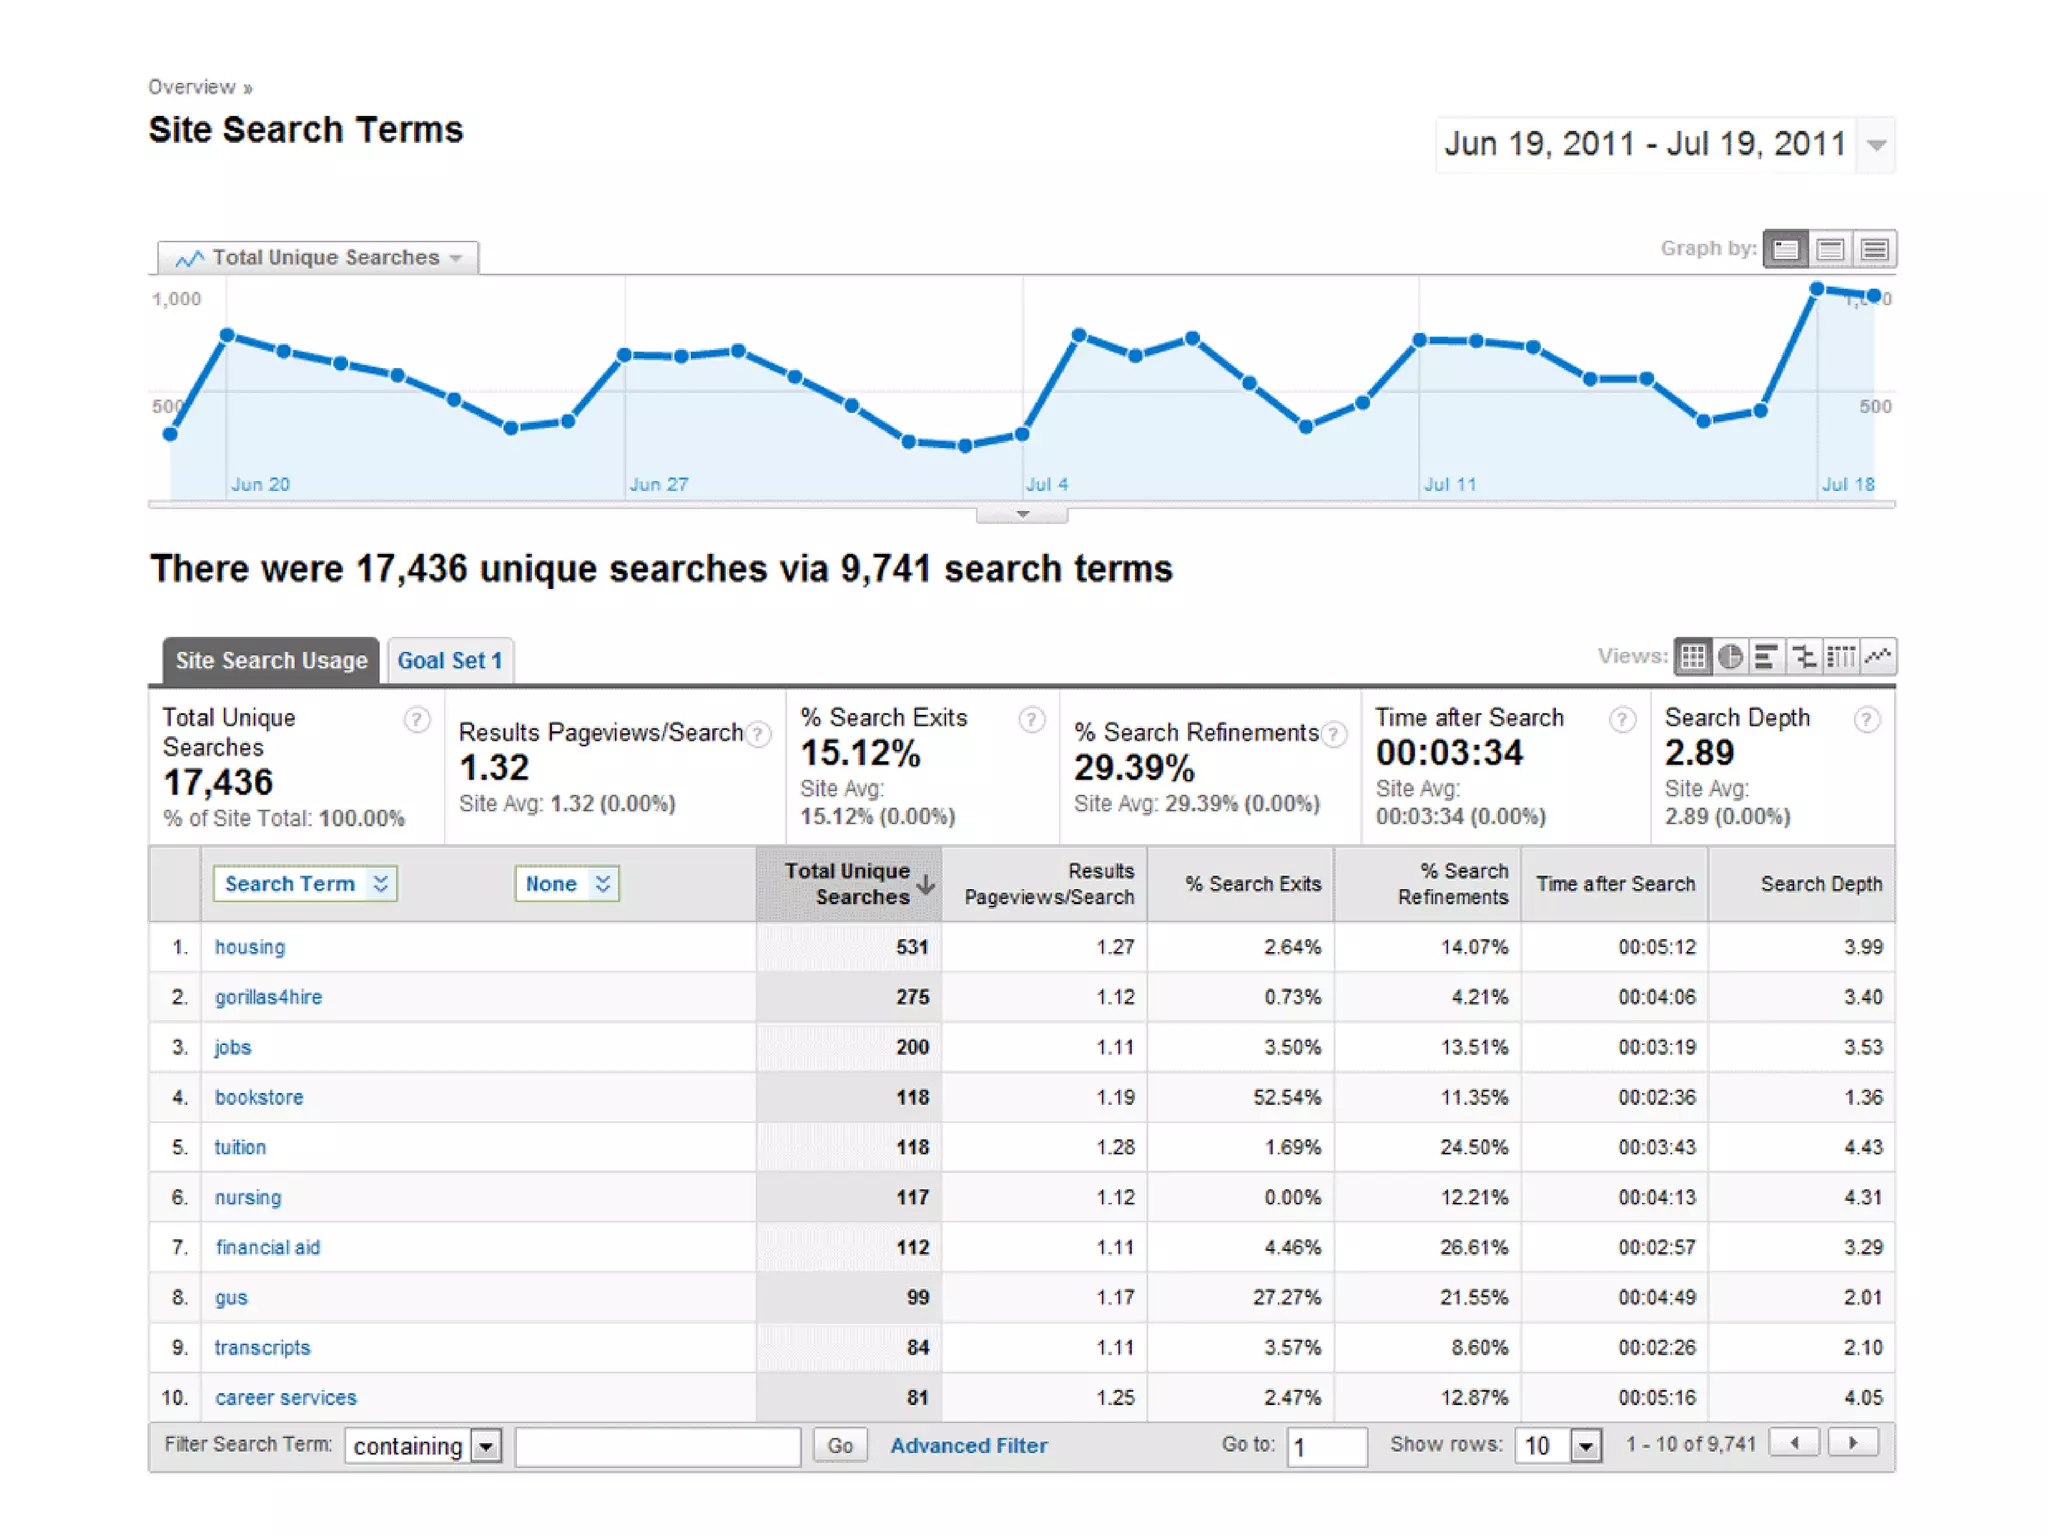2048x1536 pixels.
Task: Open the containing filter combo box
Action: coord(423,1446)
